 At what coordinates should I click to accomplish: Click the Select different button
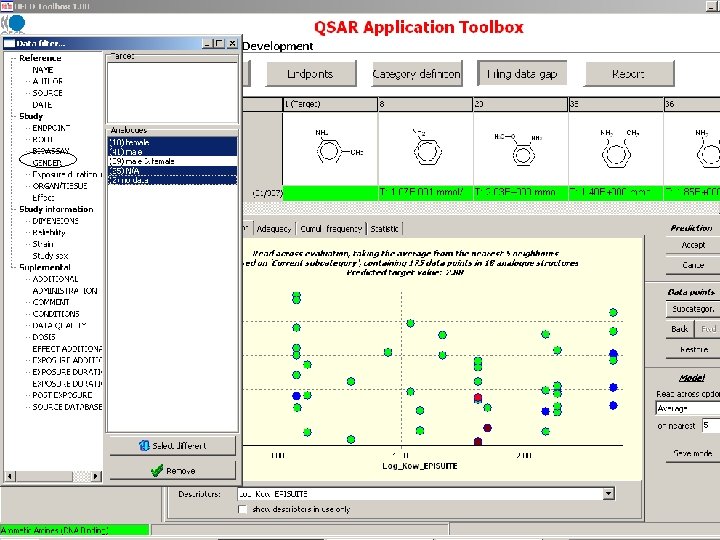point(172,445)
